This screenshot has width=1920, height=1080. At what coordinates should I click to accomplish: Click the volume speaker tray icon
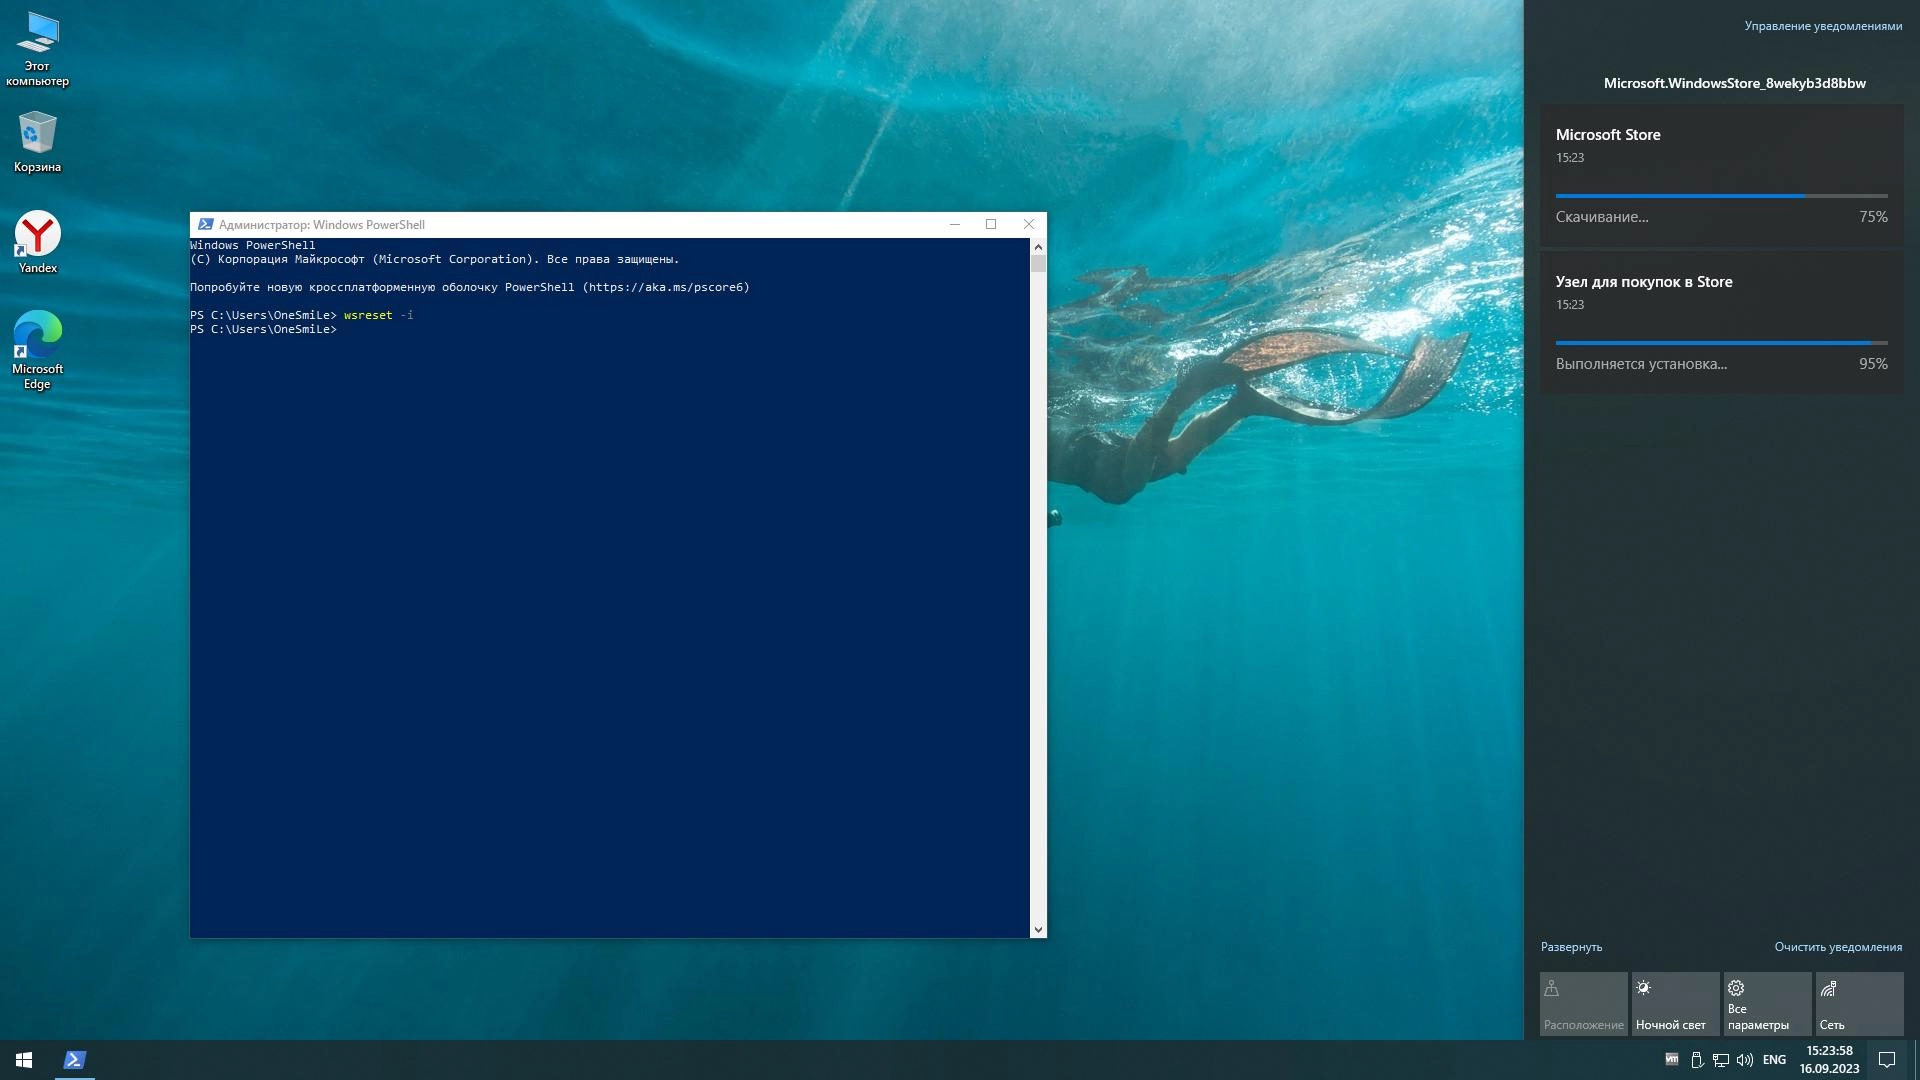tap(1745, 1060)
